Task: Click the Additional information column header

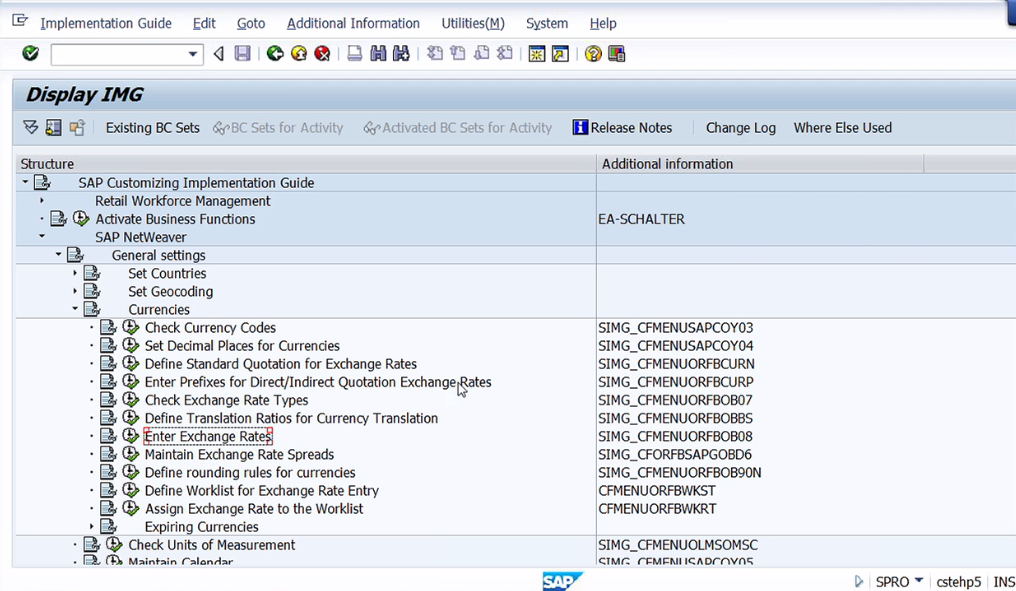Action: point(760,164)
